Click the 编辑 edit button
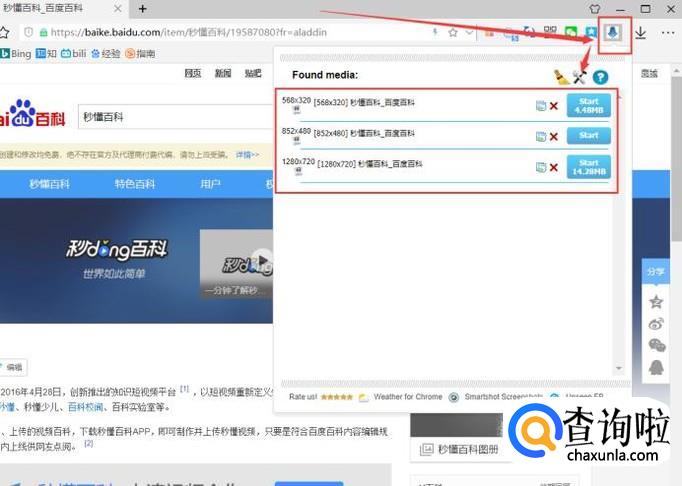 (13, 367)
